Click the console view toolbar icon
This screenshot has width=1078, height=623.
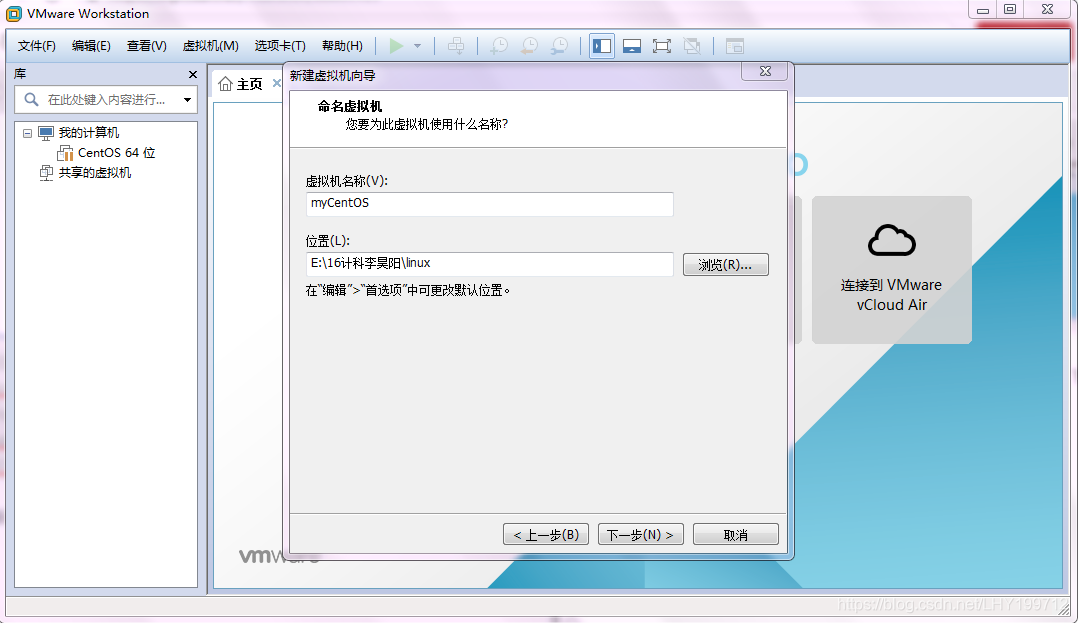click(735, 46)
